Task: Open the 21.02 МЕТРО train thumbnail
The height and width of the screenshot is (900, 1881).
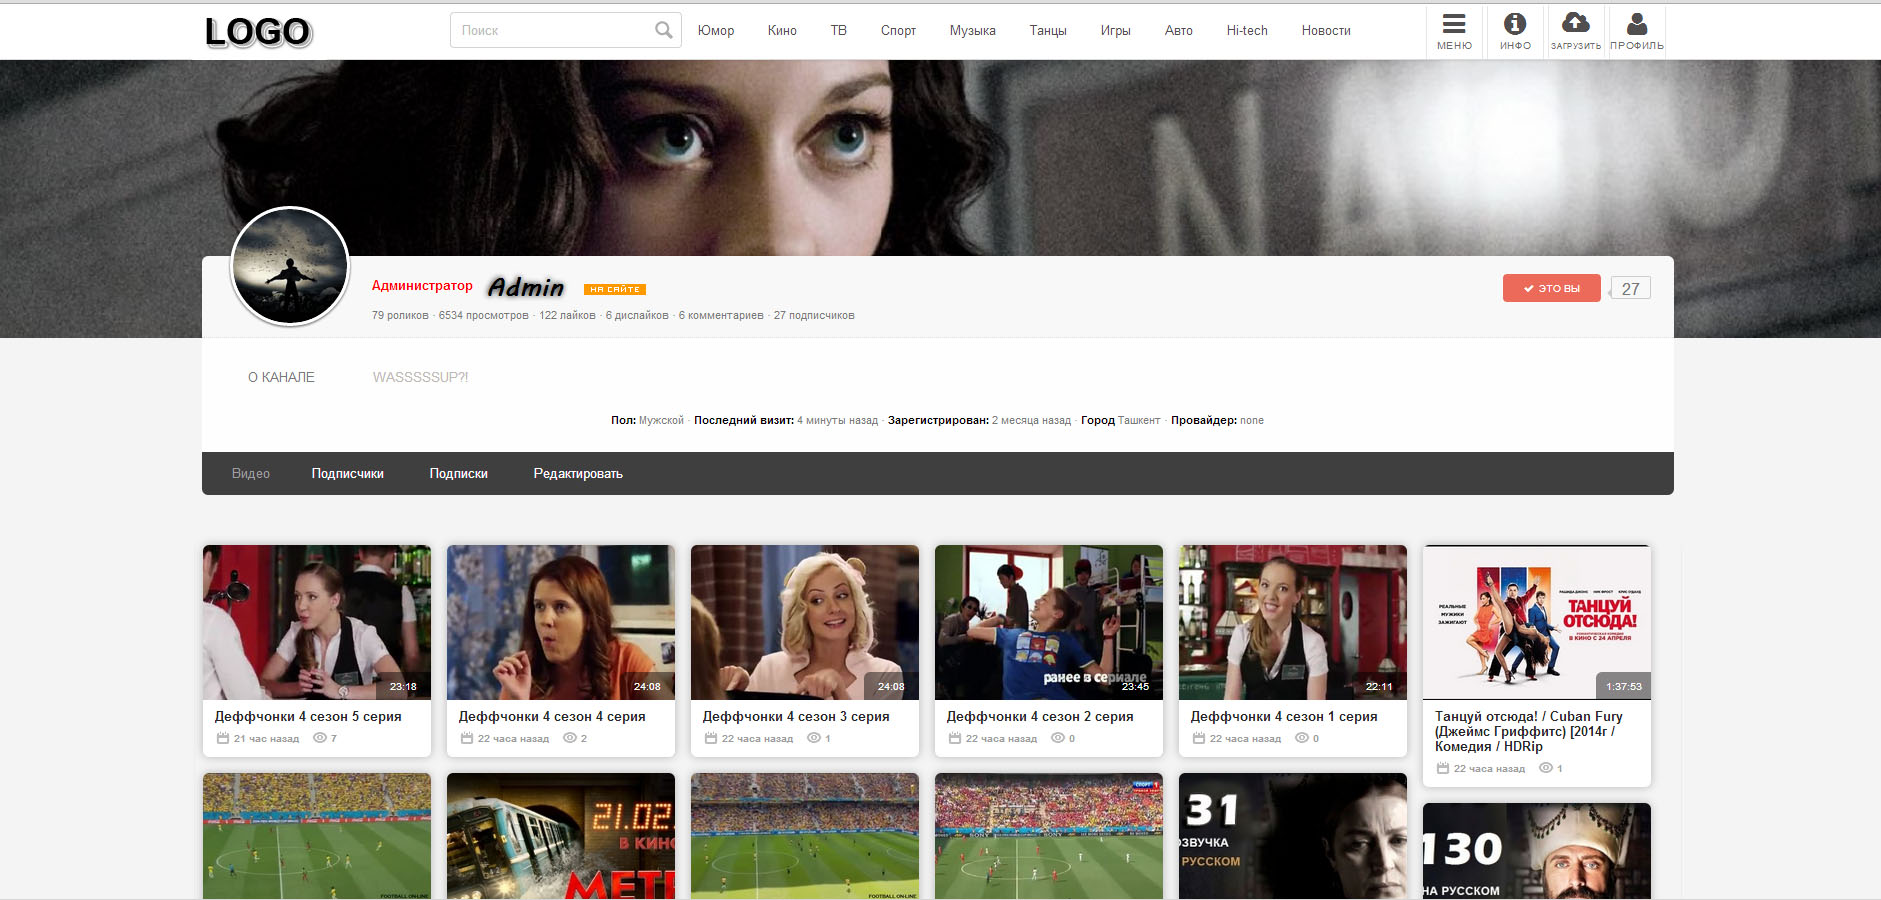Action: click(x=561, y=836)
